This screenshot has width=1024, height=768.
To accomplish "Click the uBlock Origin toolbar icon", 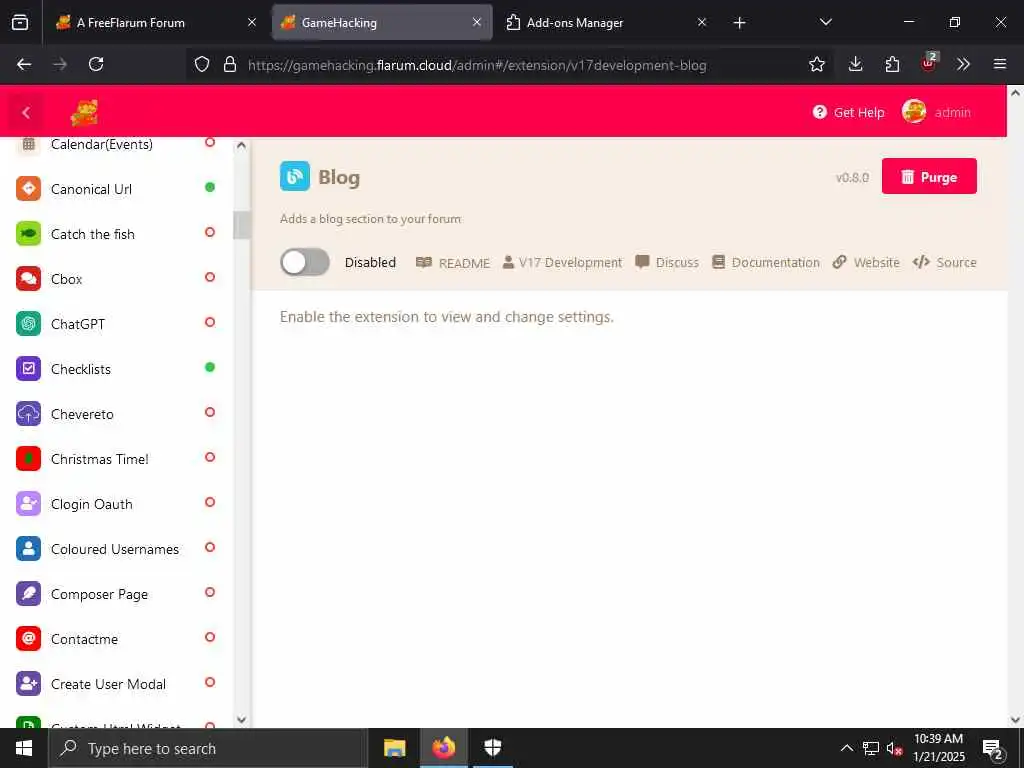I will pos(929,63).
